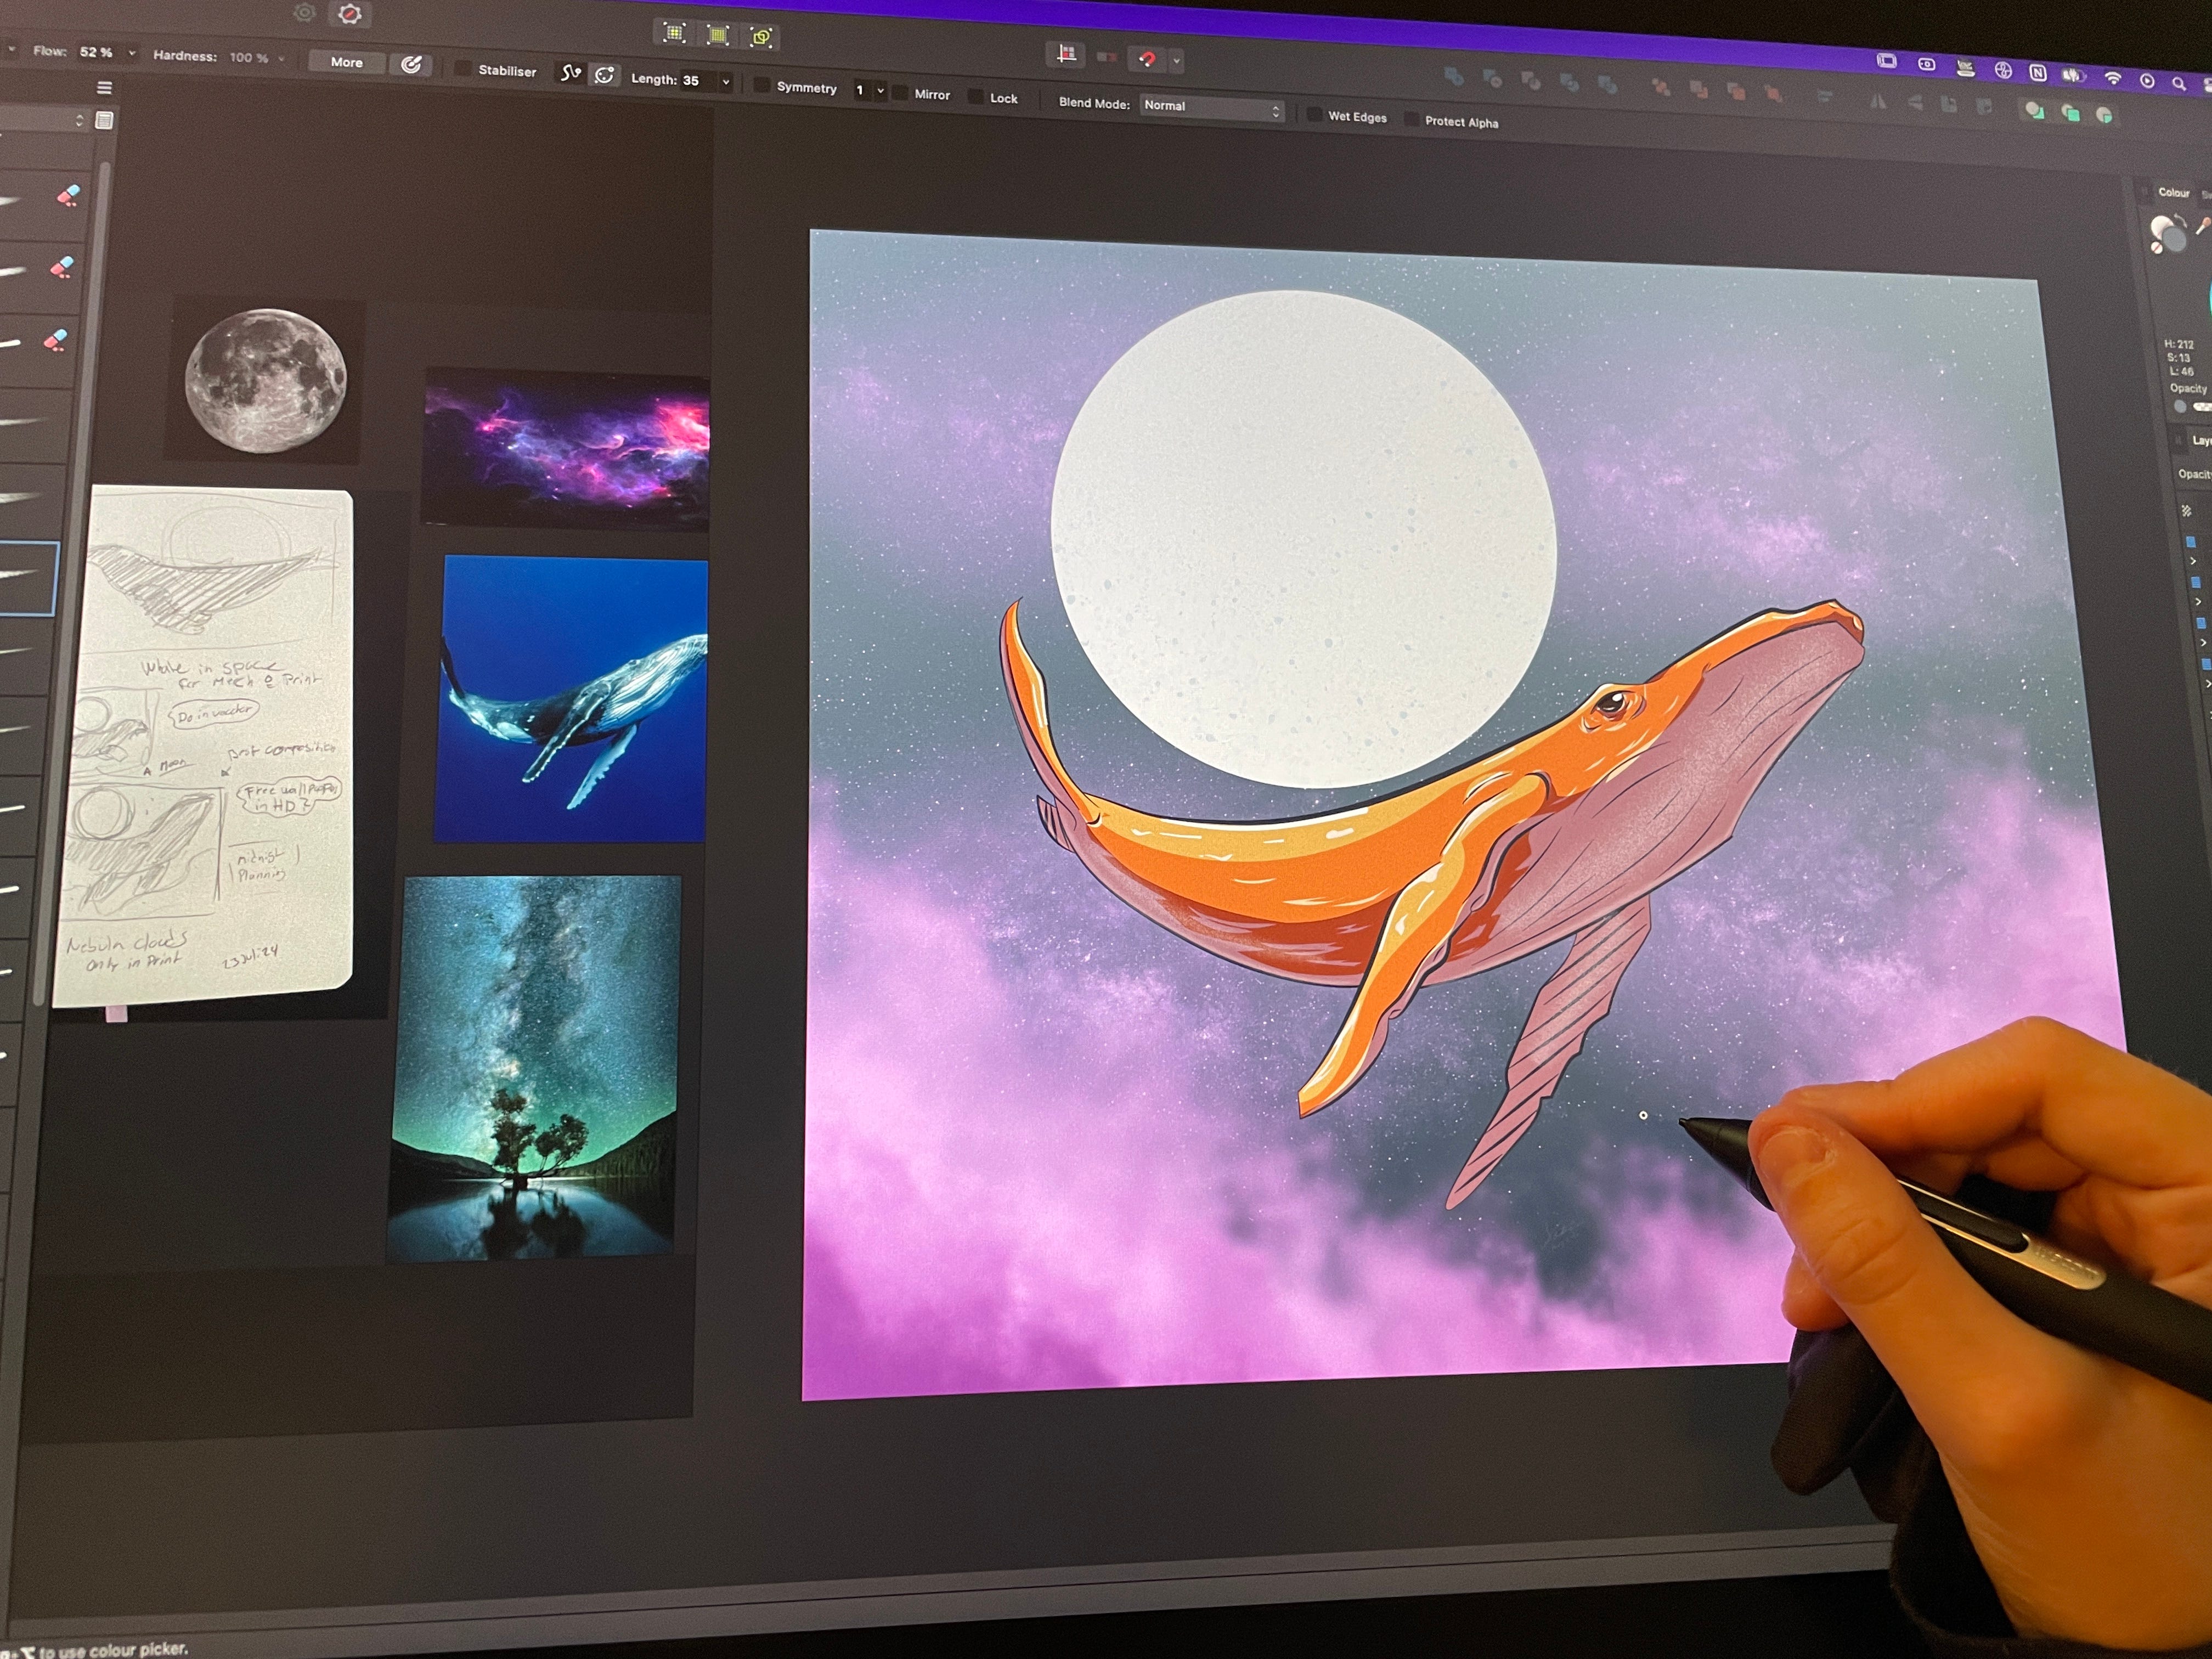Click the first orange arrange order icon

click(1661, 88)
